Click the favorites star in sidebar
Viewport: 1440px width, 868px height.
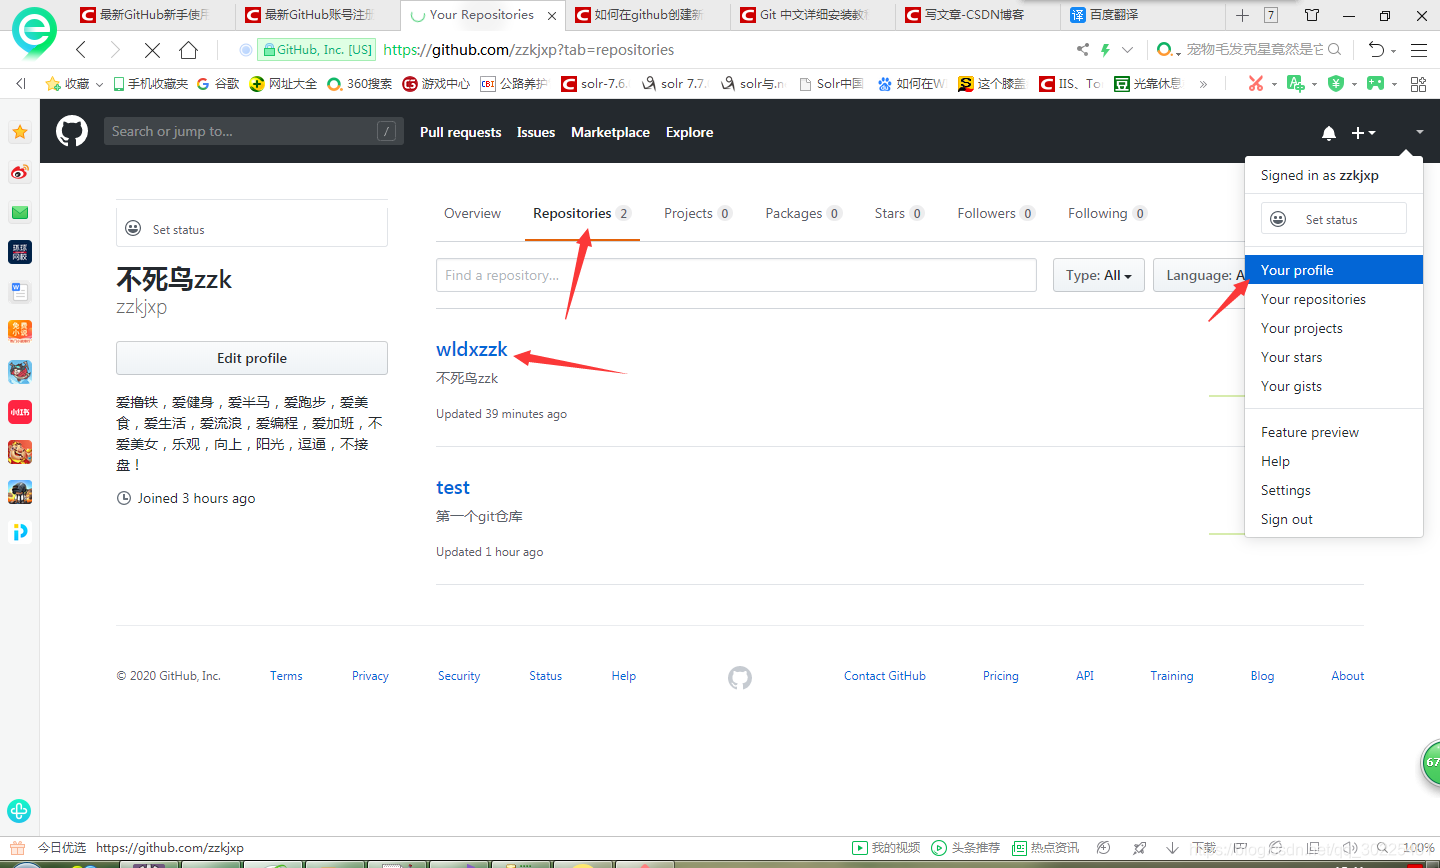(x=20, y=132)
